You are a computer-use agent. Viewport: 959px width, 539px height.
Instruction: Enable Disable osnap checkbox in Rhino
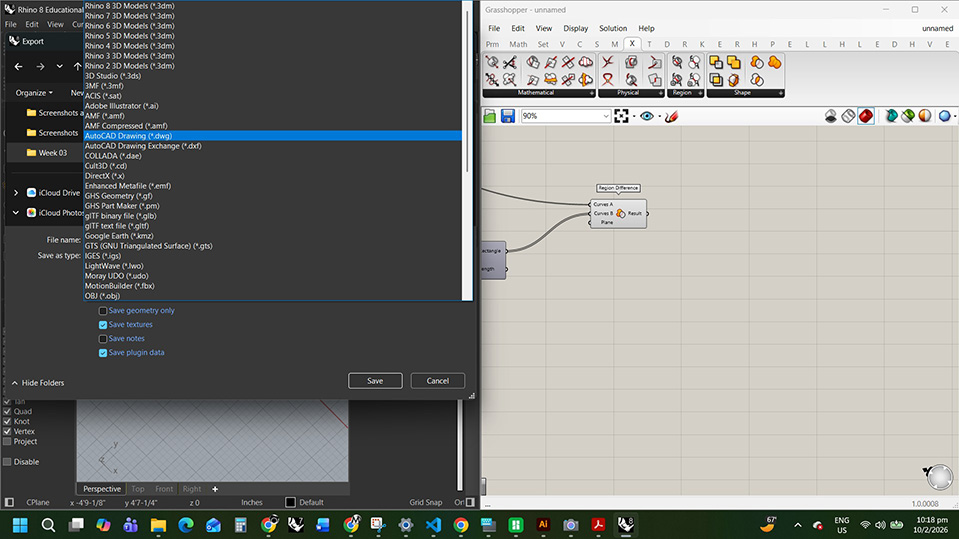(x=7, y=462)
